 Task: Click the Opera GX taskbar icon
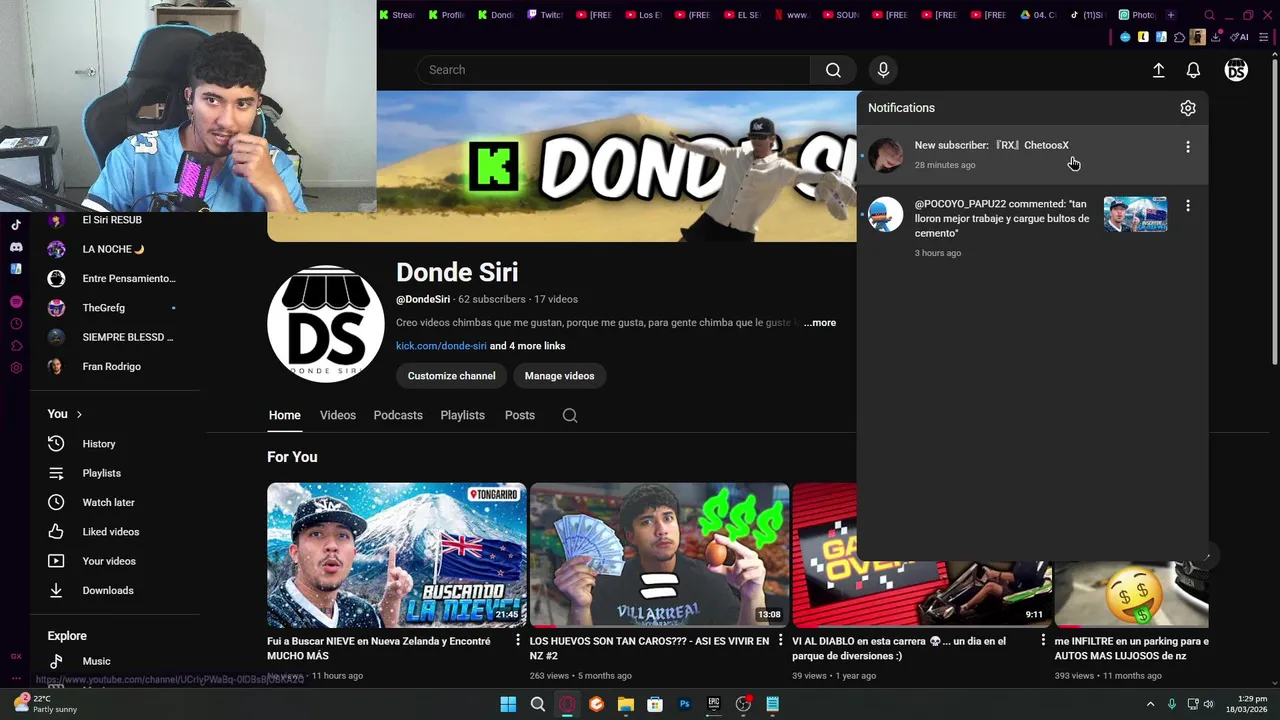point(567,704)
